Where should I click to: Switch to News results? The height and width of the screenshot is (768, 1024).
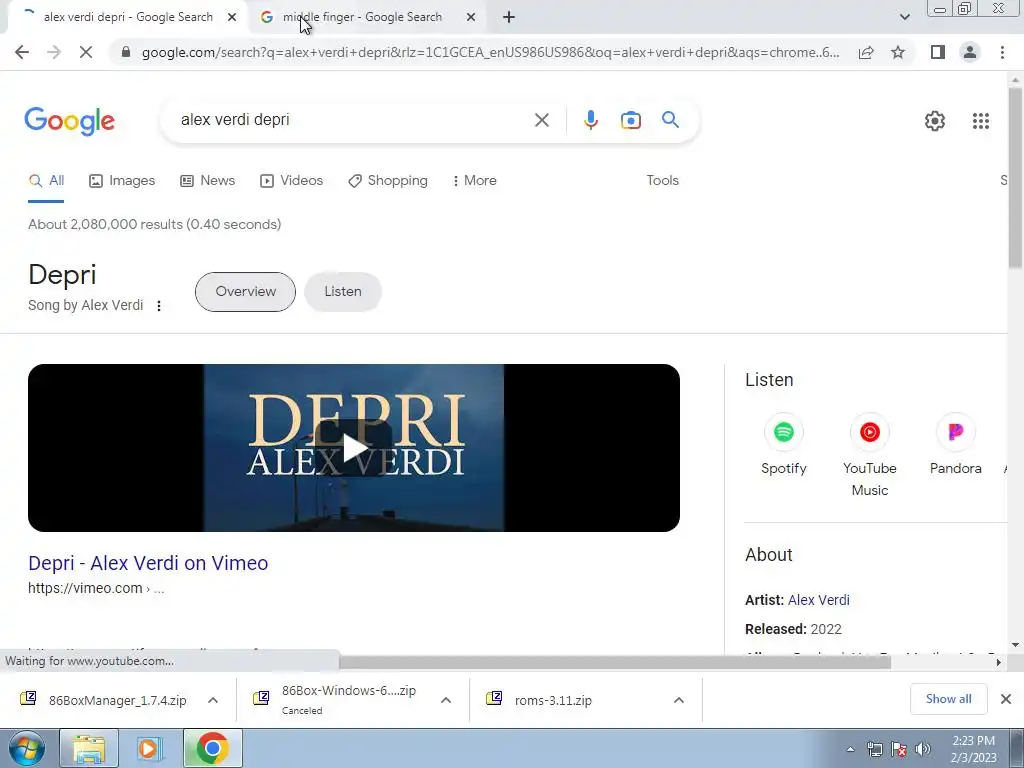tap(208, 180)
